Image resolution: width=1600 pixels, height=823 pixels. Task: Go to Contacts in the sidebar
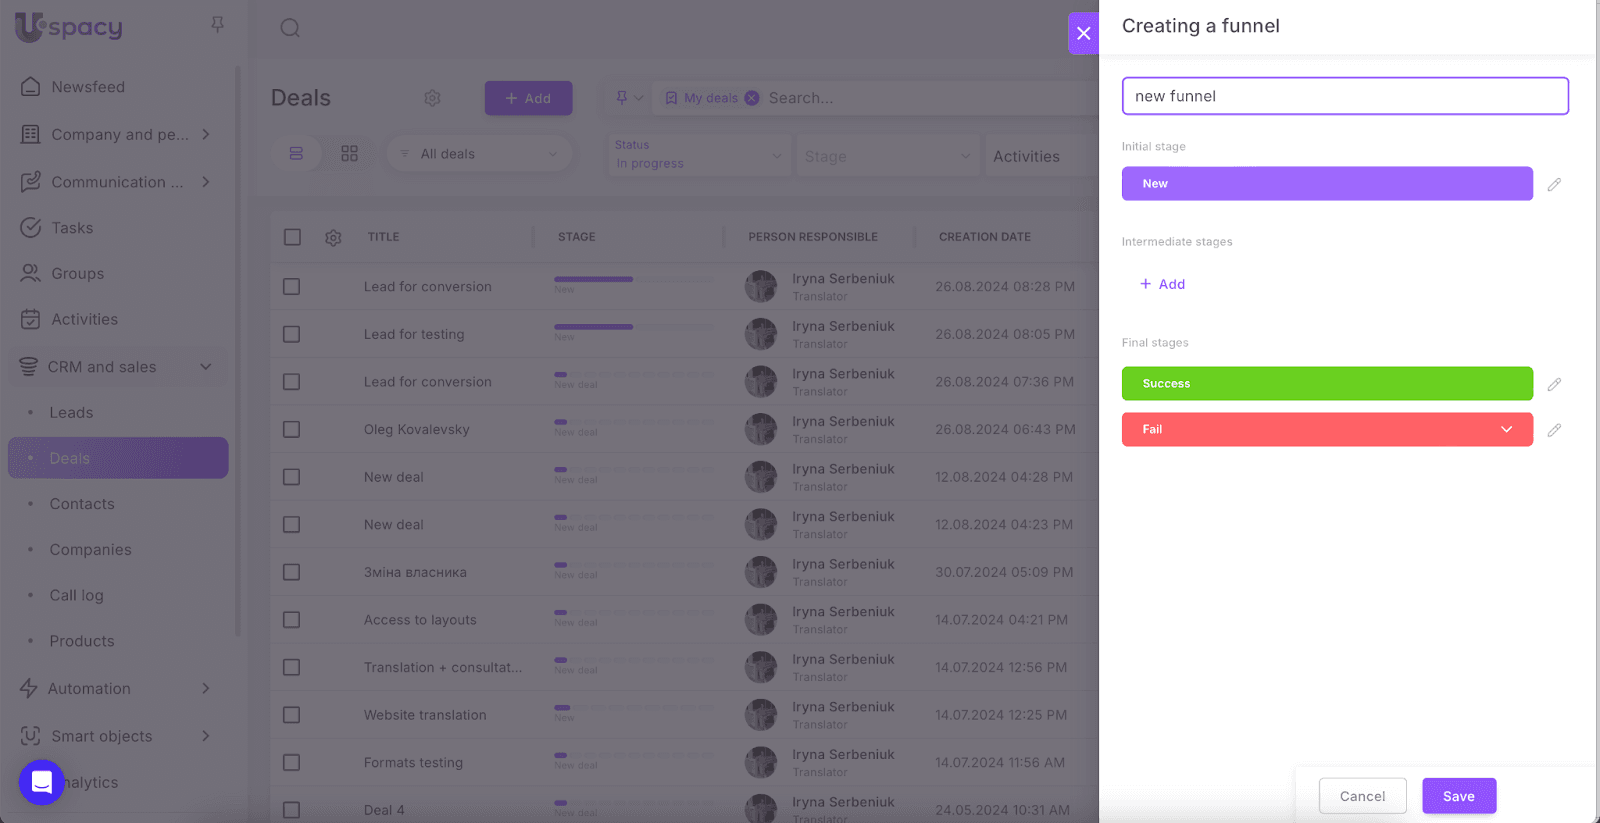click(82, 504)
